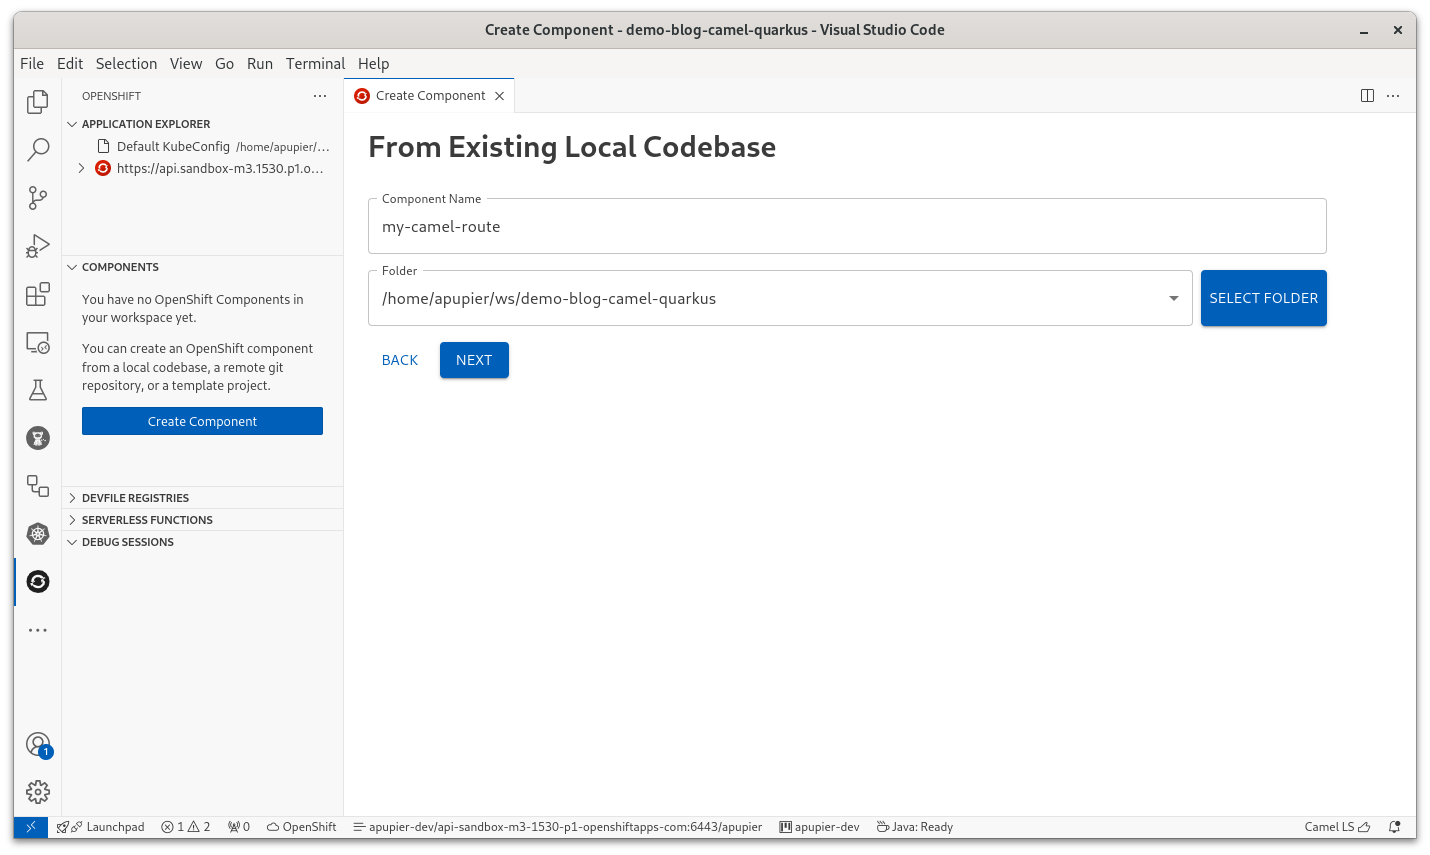This screenshot has height=855, width=1430.
Task: Open the Terminal menu
Action: [x=315, y=63]
